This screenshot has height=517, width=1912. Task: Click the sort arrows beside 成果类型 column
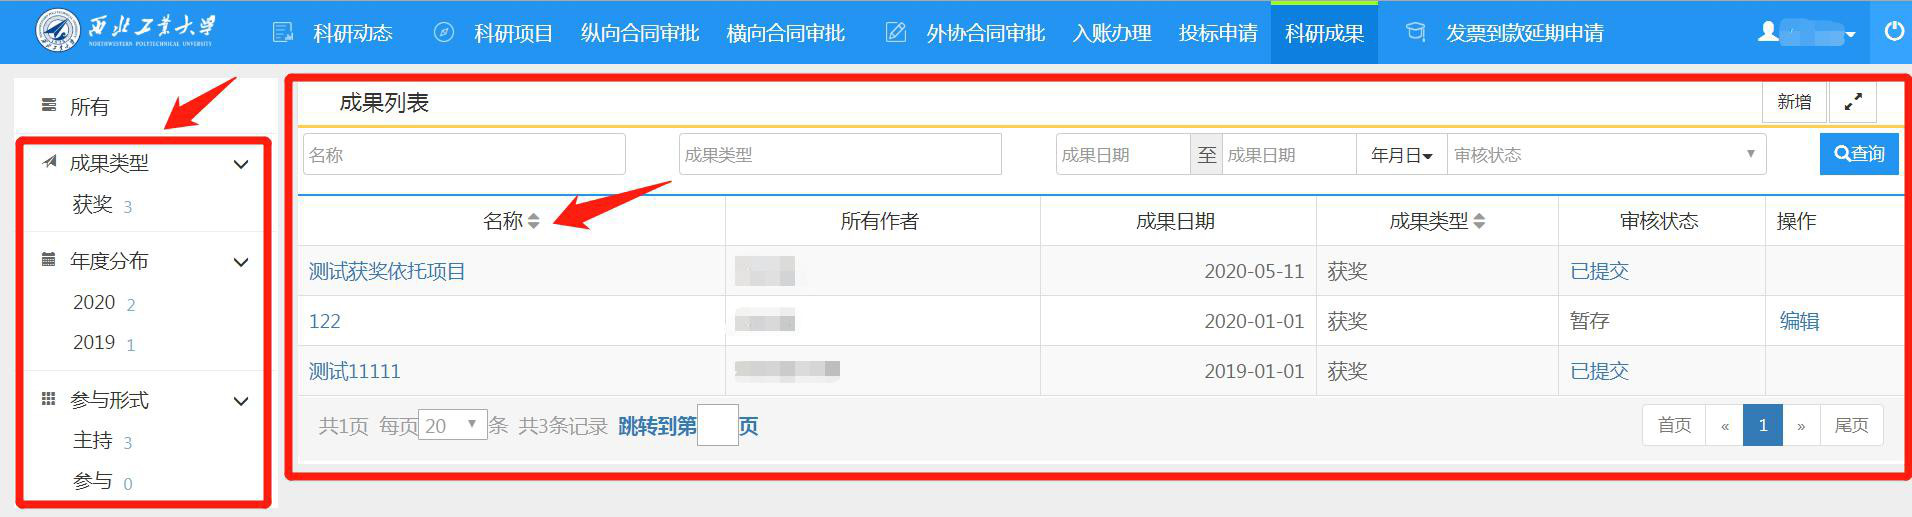point(1480,221)
